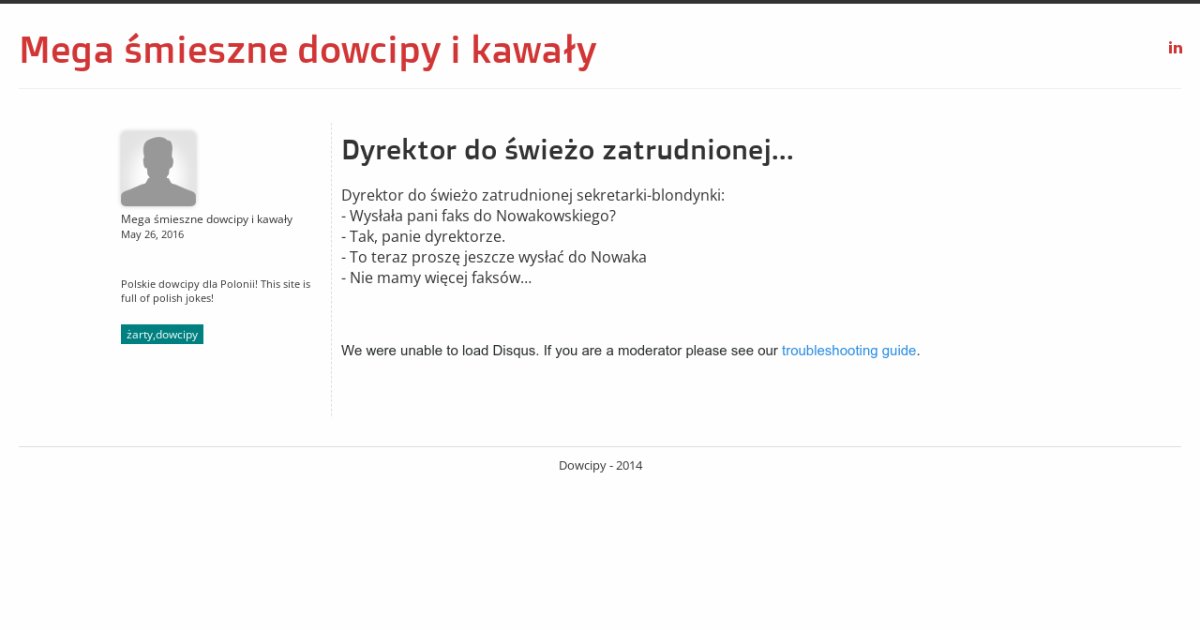Click the author avatar silhouette image

click(x=158, y=168)
